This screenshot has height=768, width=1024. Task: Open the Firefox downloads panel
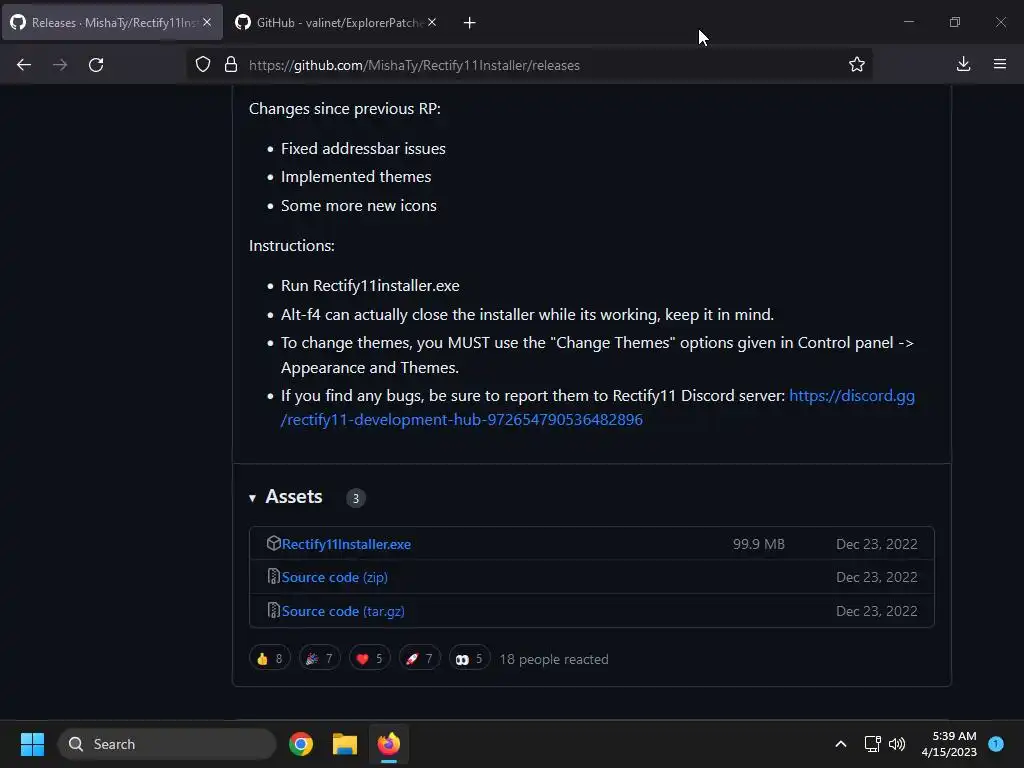click(x=963, y=64)
